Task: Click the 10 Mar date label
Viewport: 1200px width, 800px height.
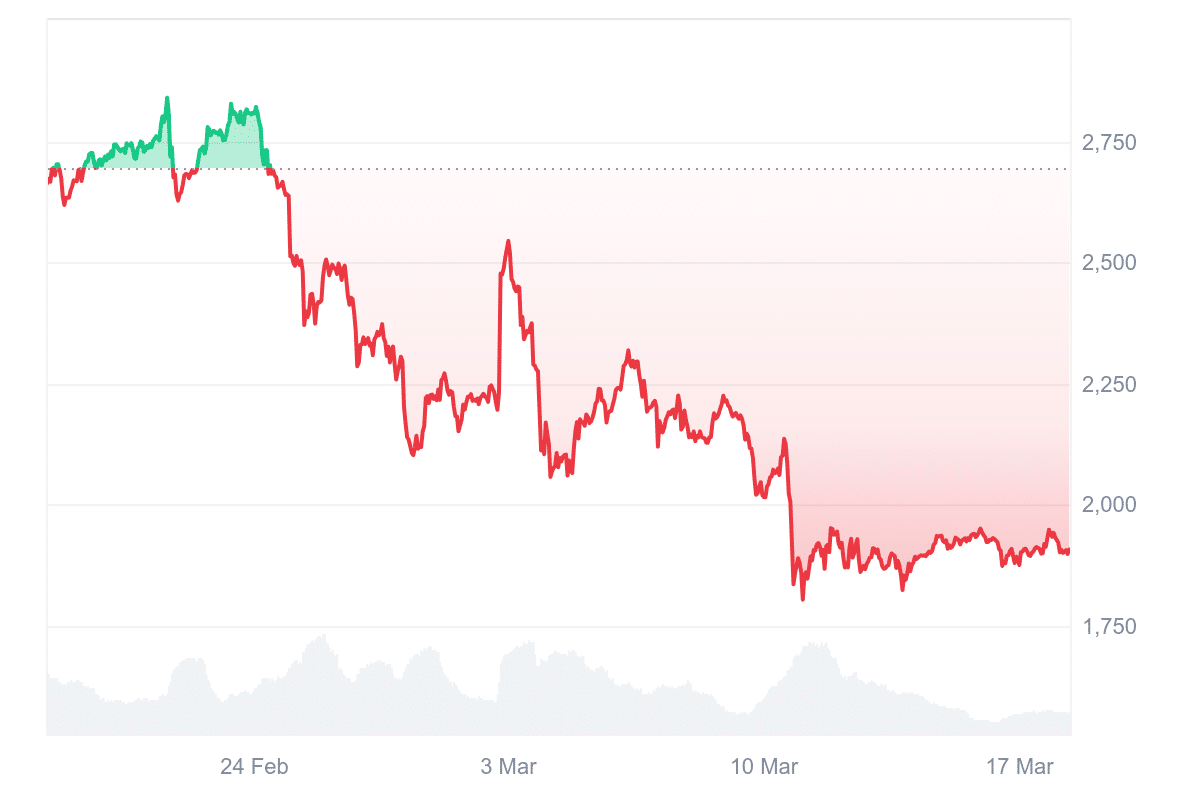Action: point(764,767)
